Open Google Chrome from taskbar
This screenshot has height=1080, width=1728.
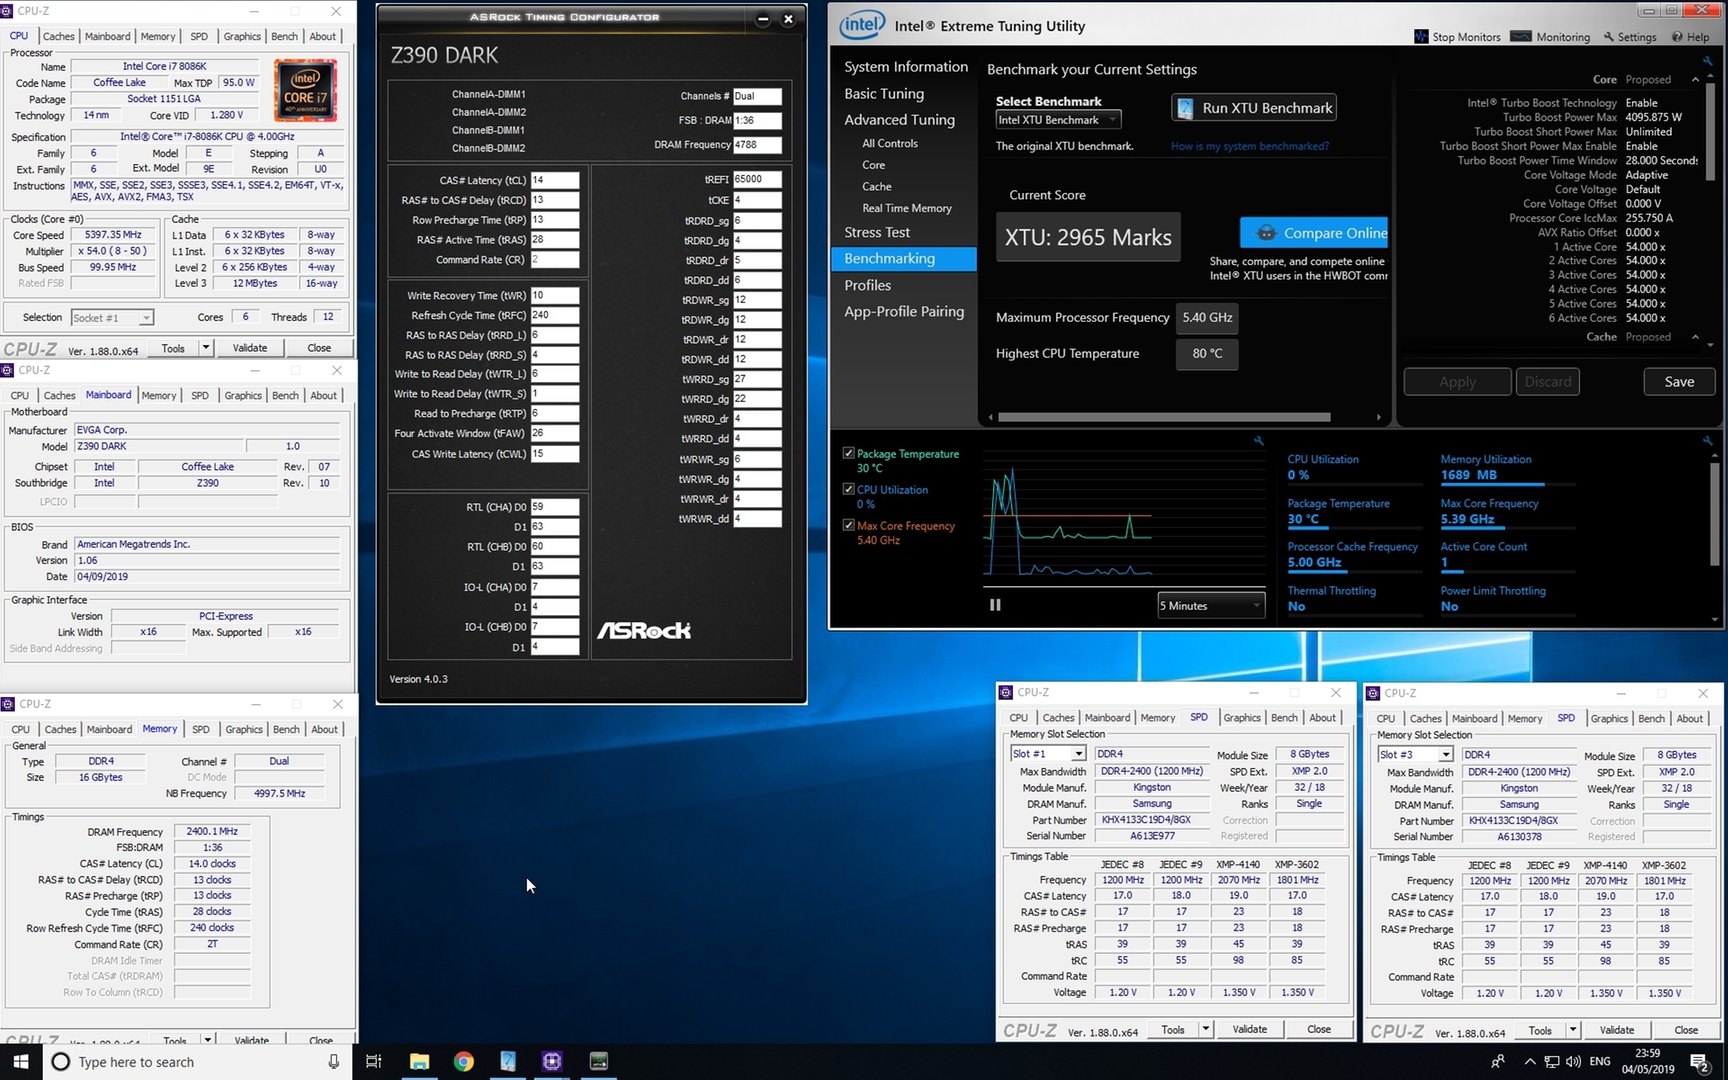pos(463,1061)
